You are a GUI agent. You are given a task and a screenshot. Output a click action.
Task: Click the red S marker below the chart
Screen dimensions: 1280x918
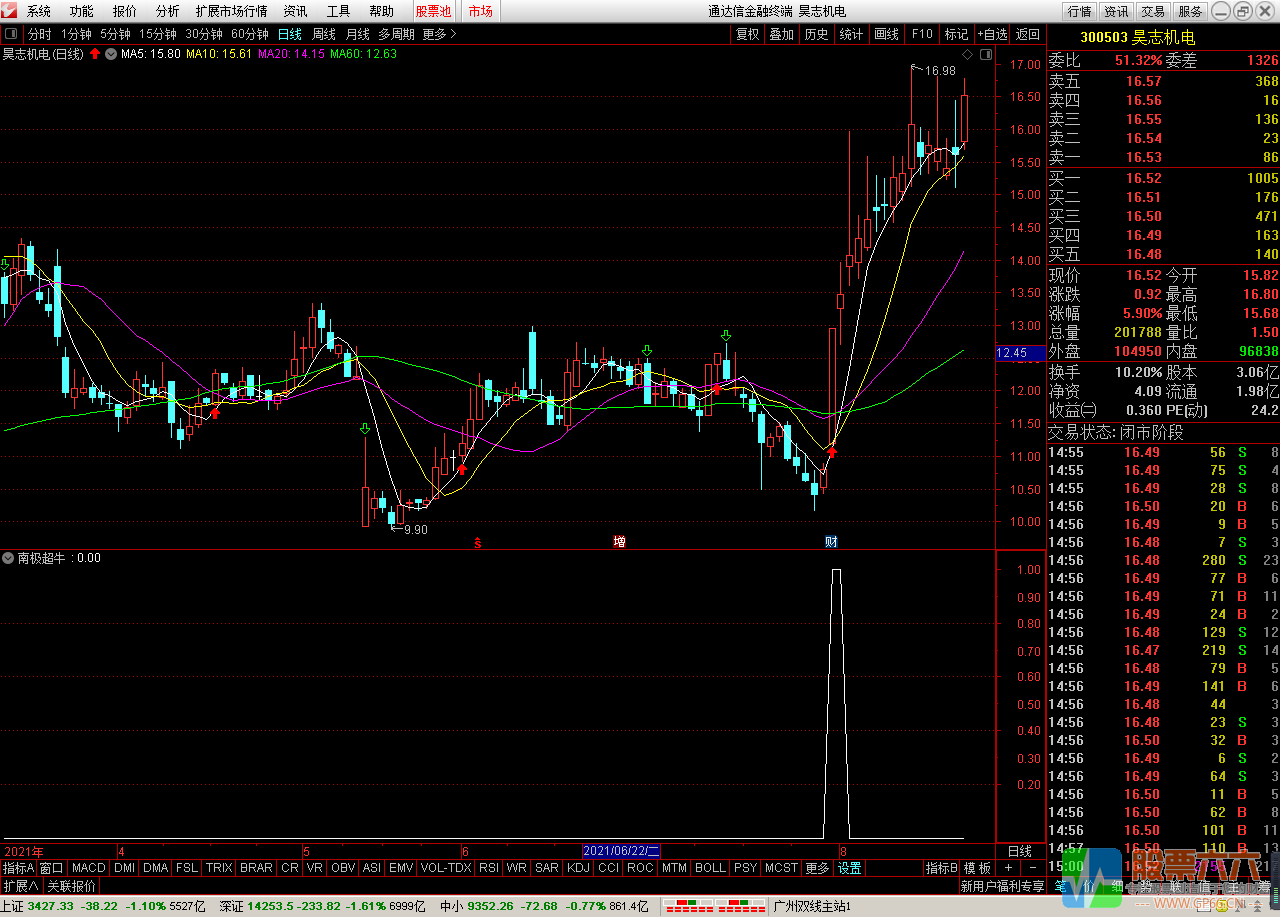click(478, 543)
